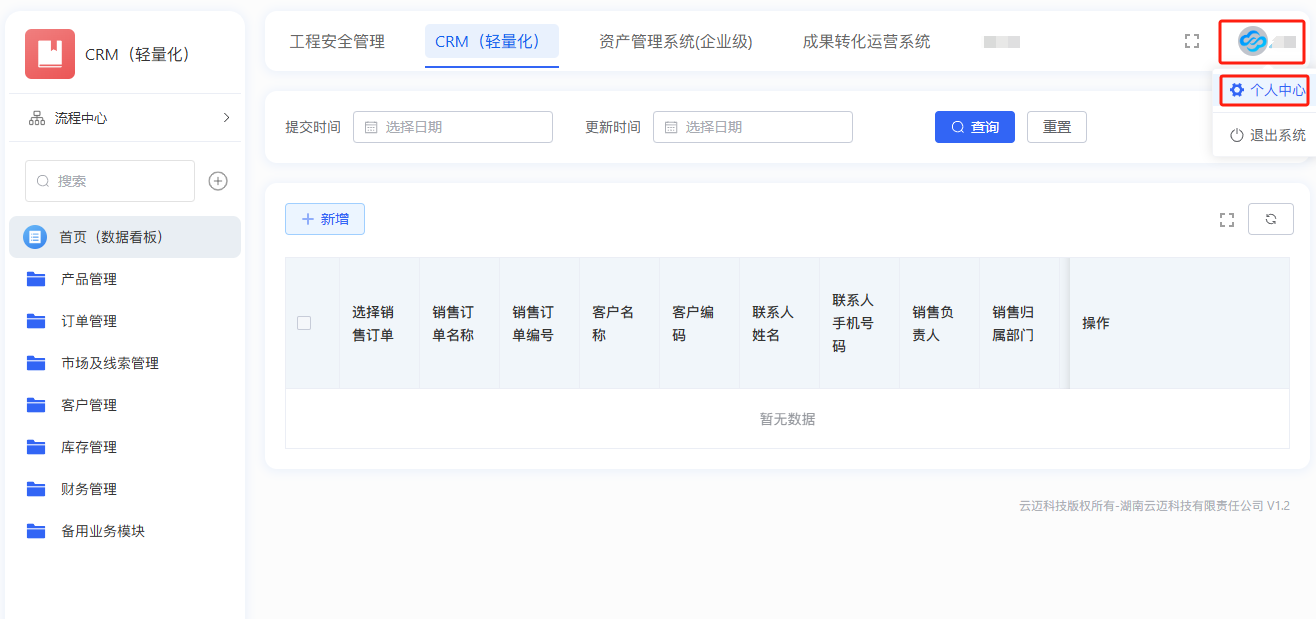The width and height of the screenshot is (1316, 619).
Task: Toggle the select-all checkbox in table header
Action: click(304, 323)
